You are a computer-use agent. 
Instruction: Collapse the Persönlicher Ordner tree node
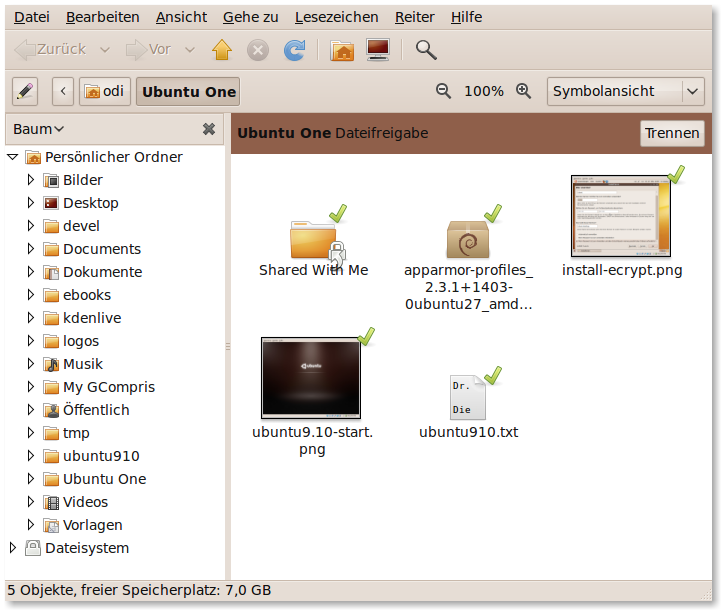click(x=13, y=157)
